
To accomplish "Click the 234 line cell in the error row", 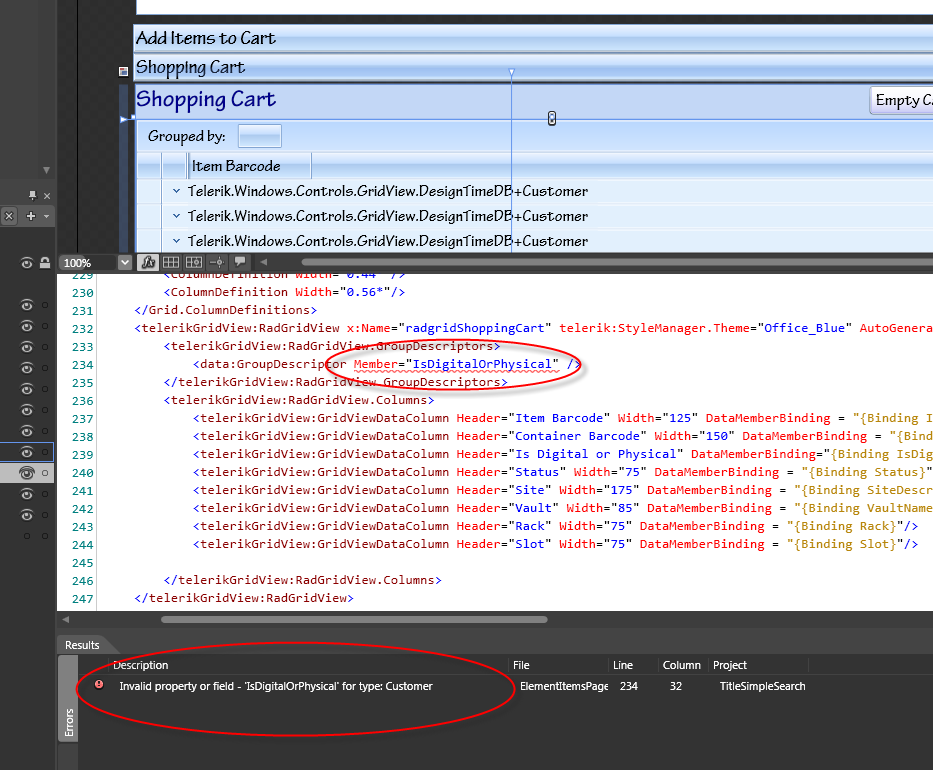I will coord(628,686).
